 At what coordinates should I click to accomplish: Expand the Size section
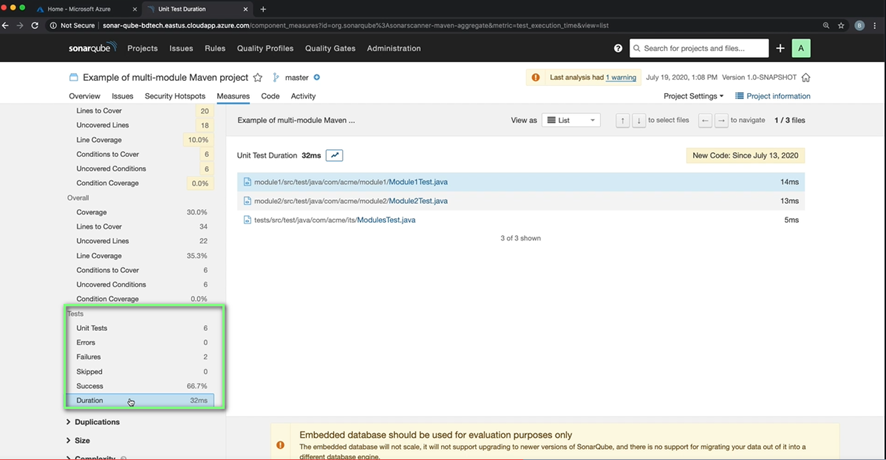tap(78, 440)
